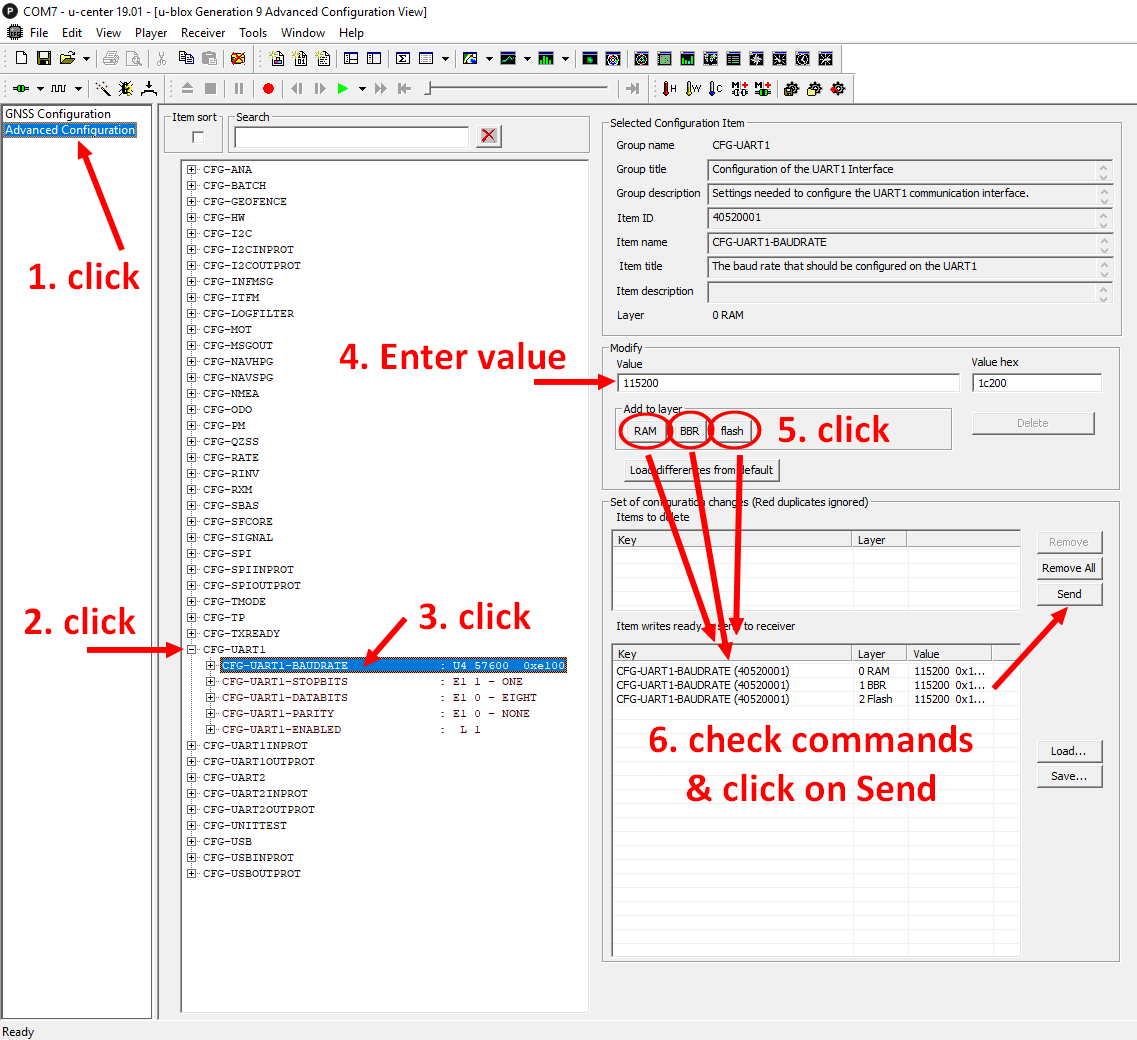Click the red X clear search icon
The image size is (1137, 1040).
[489, 136]
